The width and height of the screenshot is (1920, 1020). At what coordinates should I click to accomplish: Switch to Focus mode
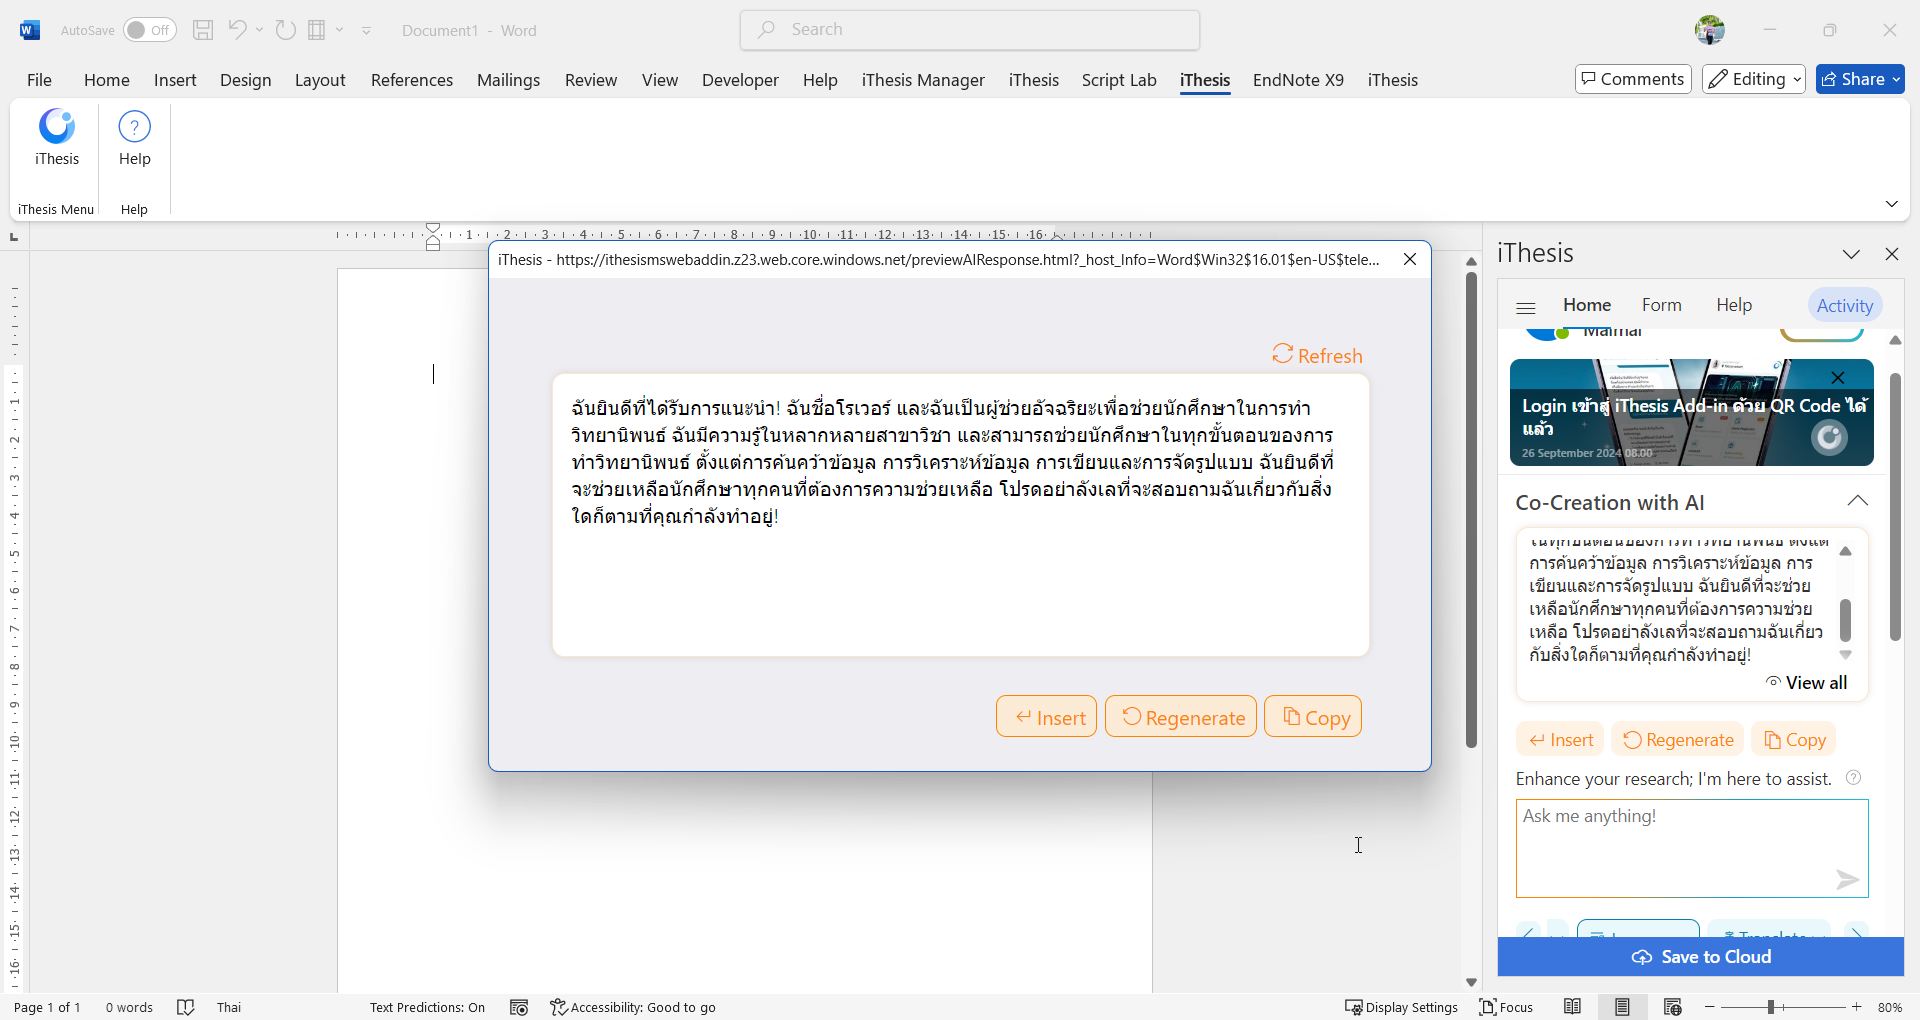[x=1506, y=1007]
